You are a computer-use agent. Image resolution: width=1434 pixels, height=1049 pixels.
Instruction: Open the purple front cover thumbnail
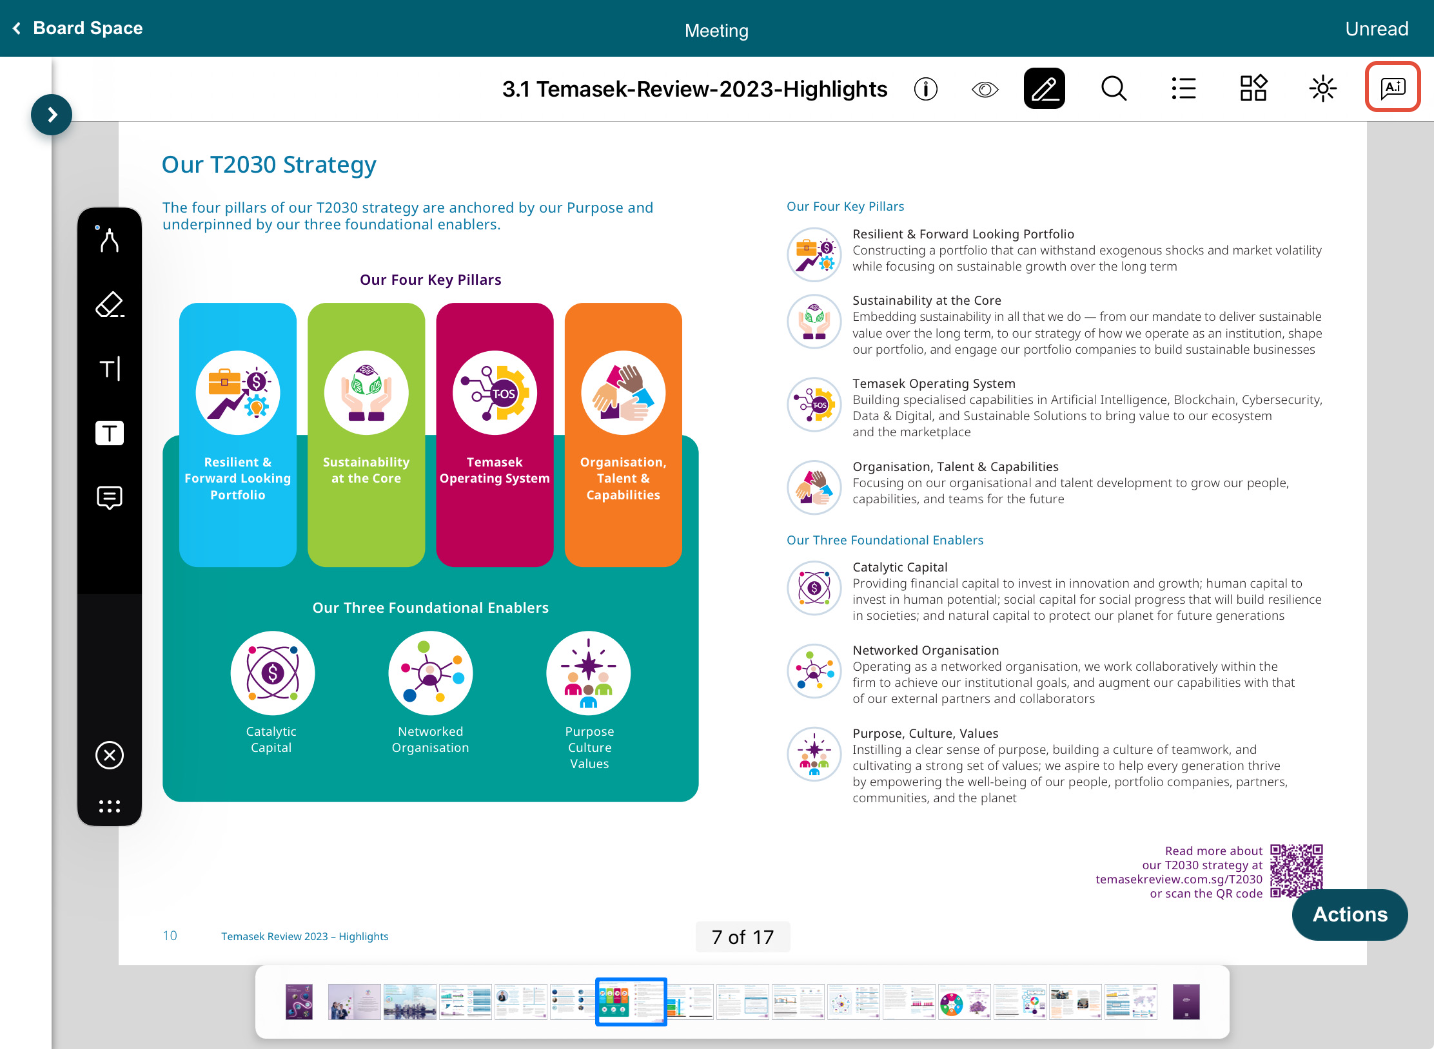[x=299, y=1002]
